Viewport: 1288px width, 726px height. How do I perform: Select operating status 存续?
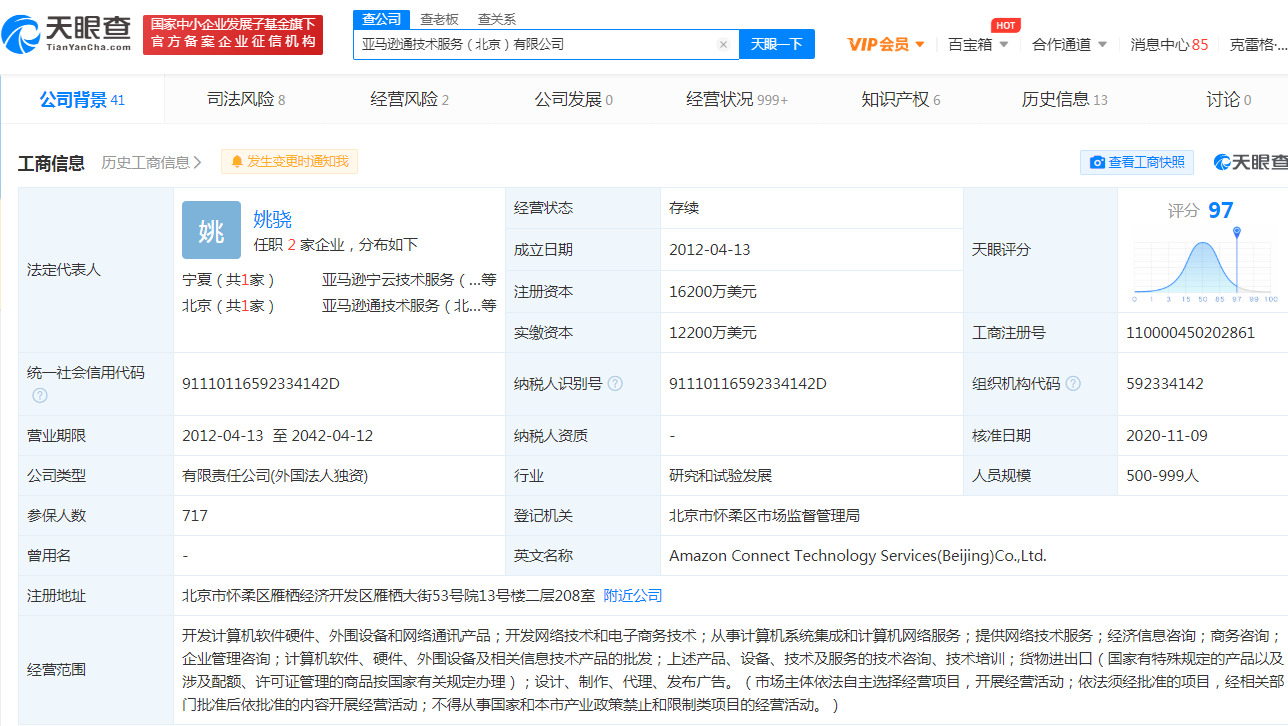684,208
